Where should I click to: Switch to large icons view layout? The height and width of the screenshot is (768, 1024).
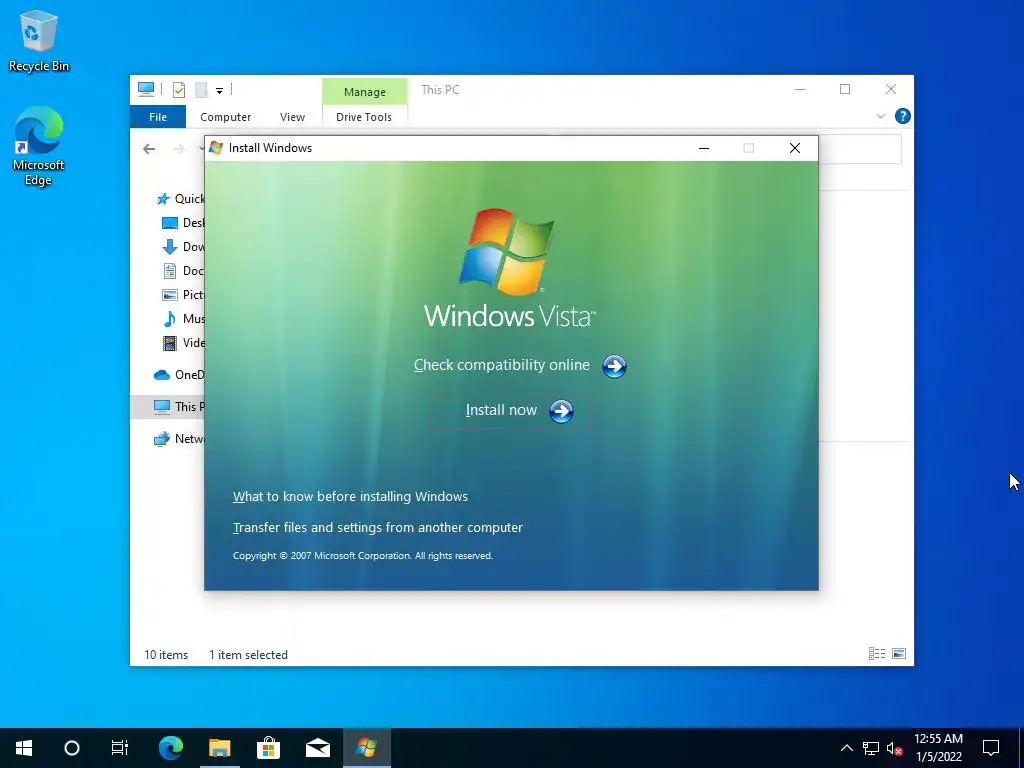899,654
